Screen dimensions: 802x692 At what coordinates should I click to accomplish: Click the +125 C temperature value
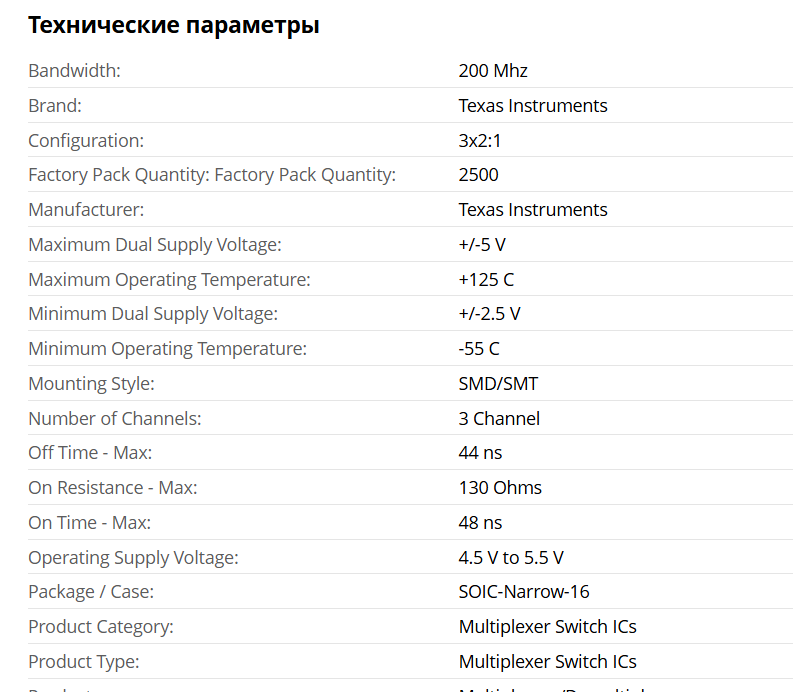click(486, 280)
